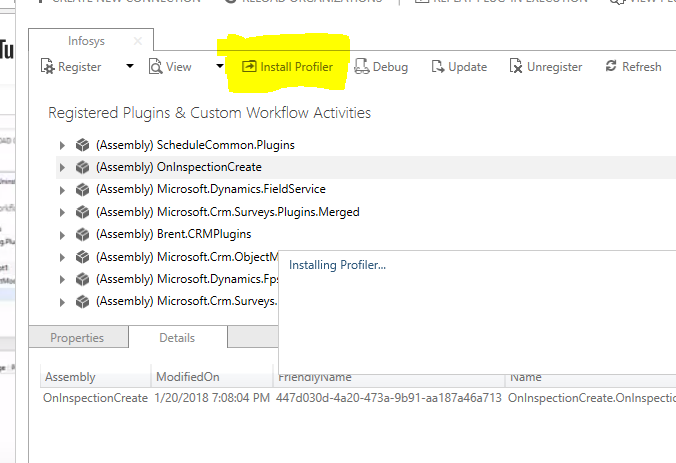This screenshot has width=676, height=463.
Task: Click the 447d030d-4a20-473a-9b91-aa187a46a713 cell
Action: (x=389, y=398)
